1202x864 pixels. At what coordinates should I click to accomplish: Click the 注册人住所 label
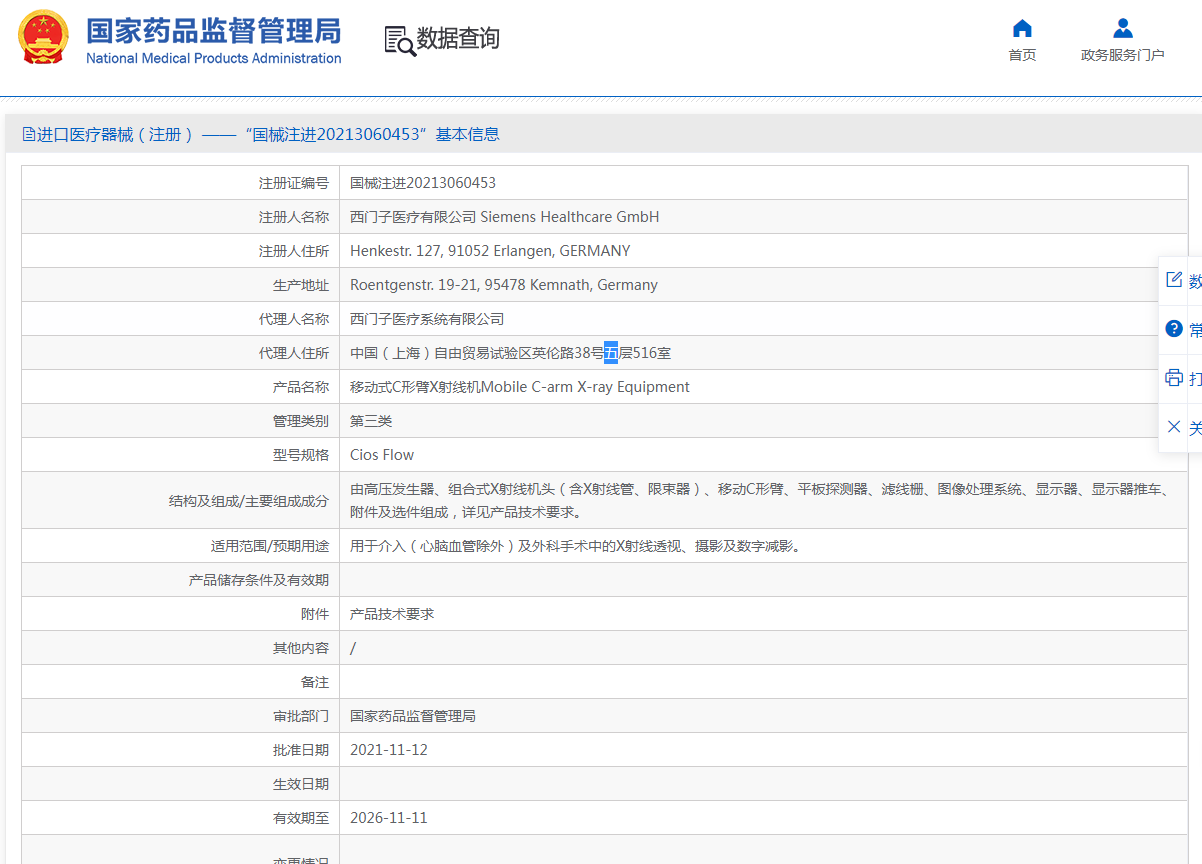click(294, 251)
